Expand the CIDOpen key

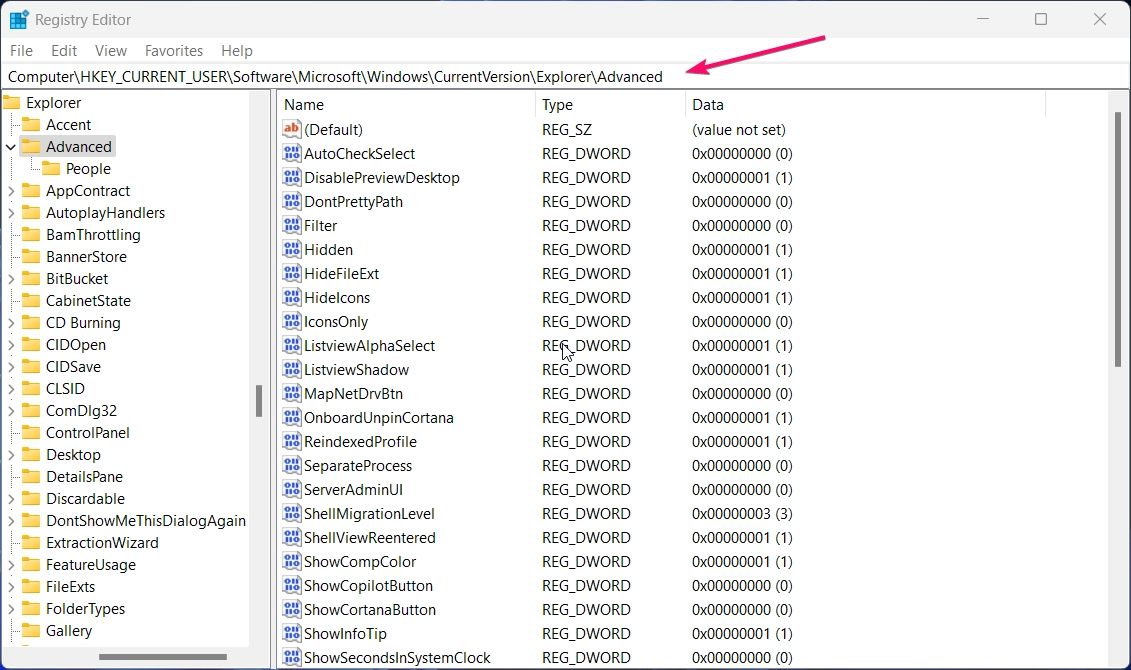click(x=11, y=345)
